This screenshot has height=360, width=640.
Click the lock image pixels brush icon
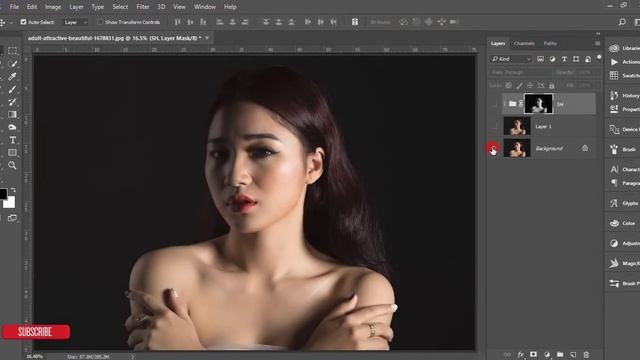click(x=519, y=86)
